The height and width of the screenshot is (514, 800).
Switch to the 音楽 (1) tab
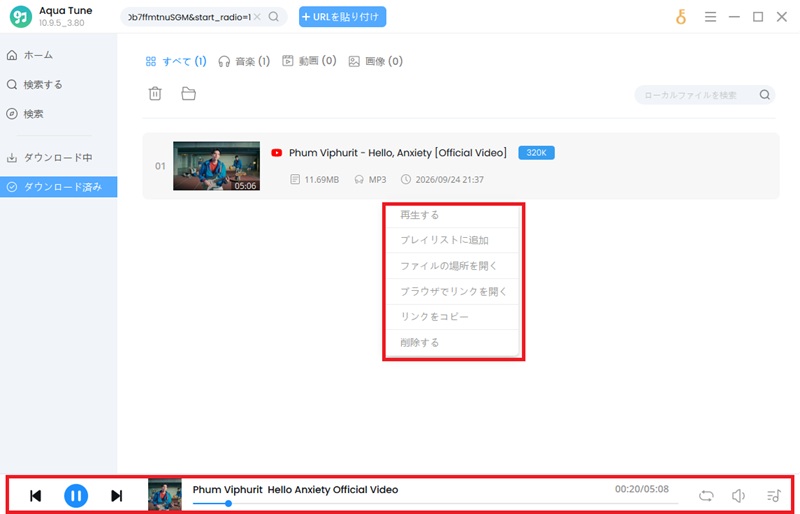coord(244,61)
